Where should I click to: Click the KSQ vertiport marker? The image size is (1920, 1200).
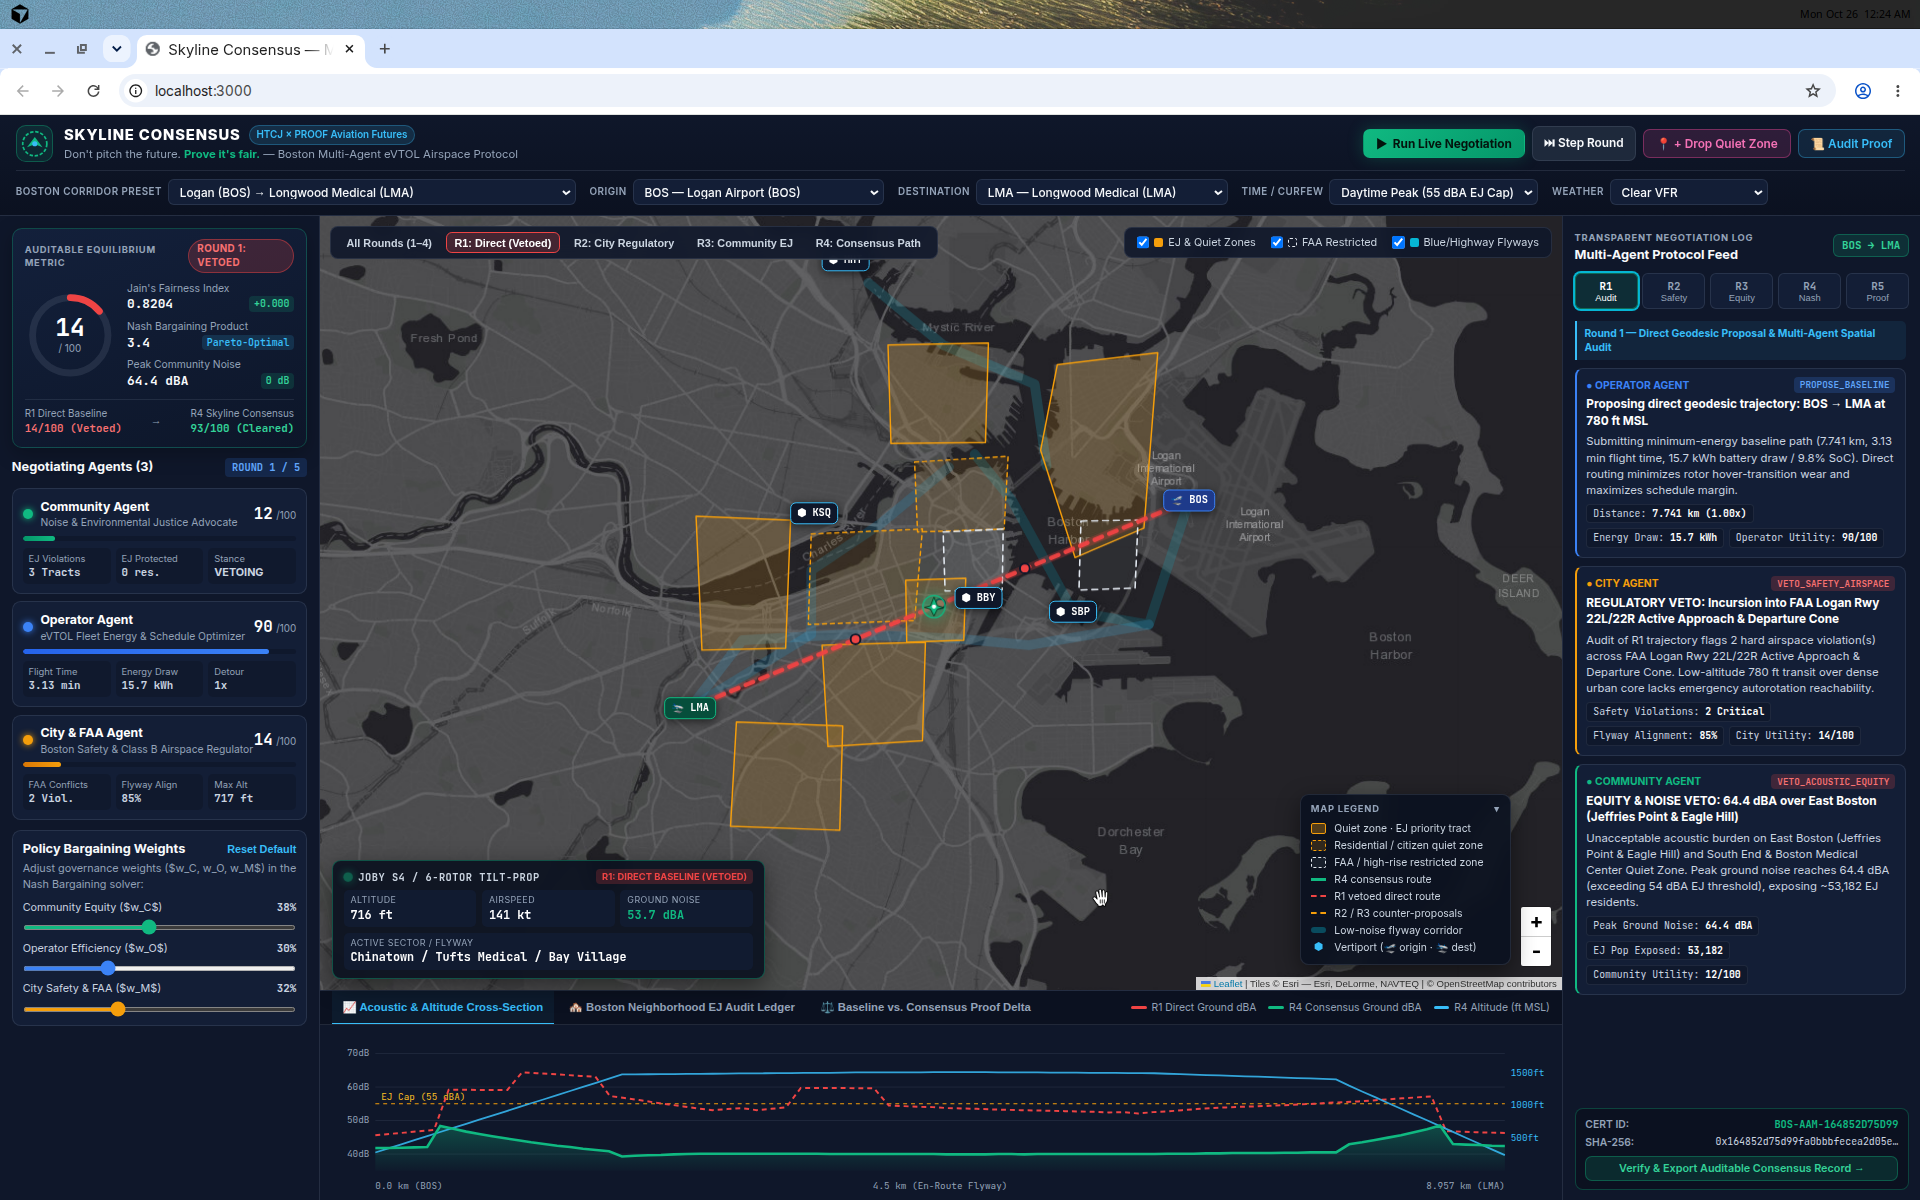coord(813,513)
